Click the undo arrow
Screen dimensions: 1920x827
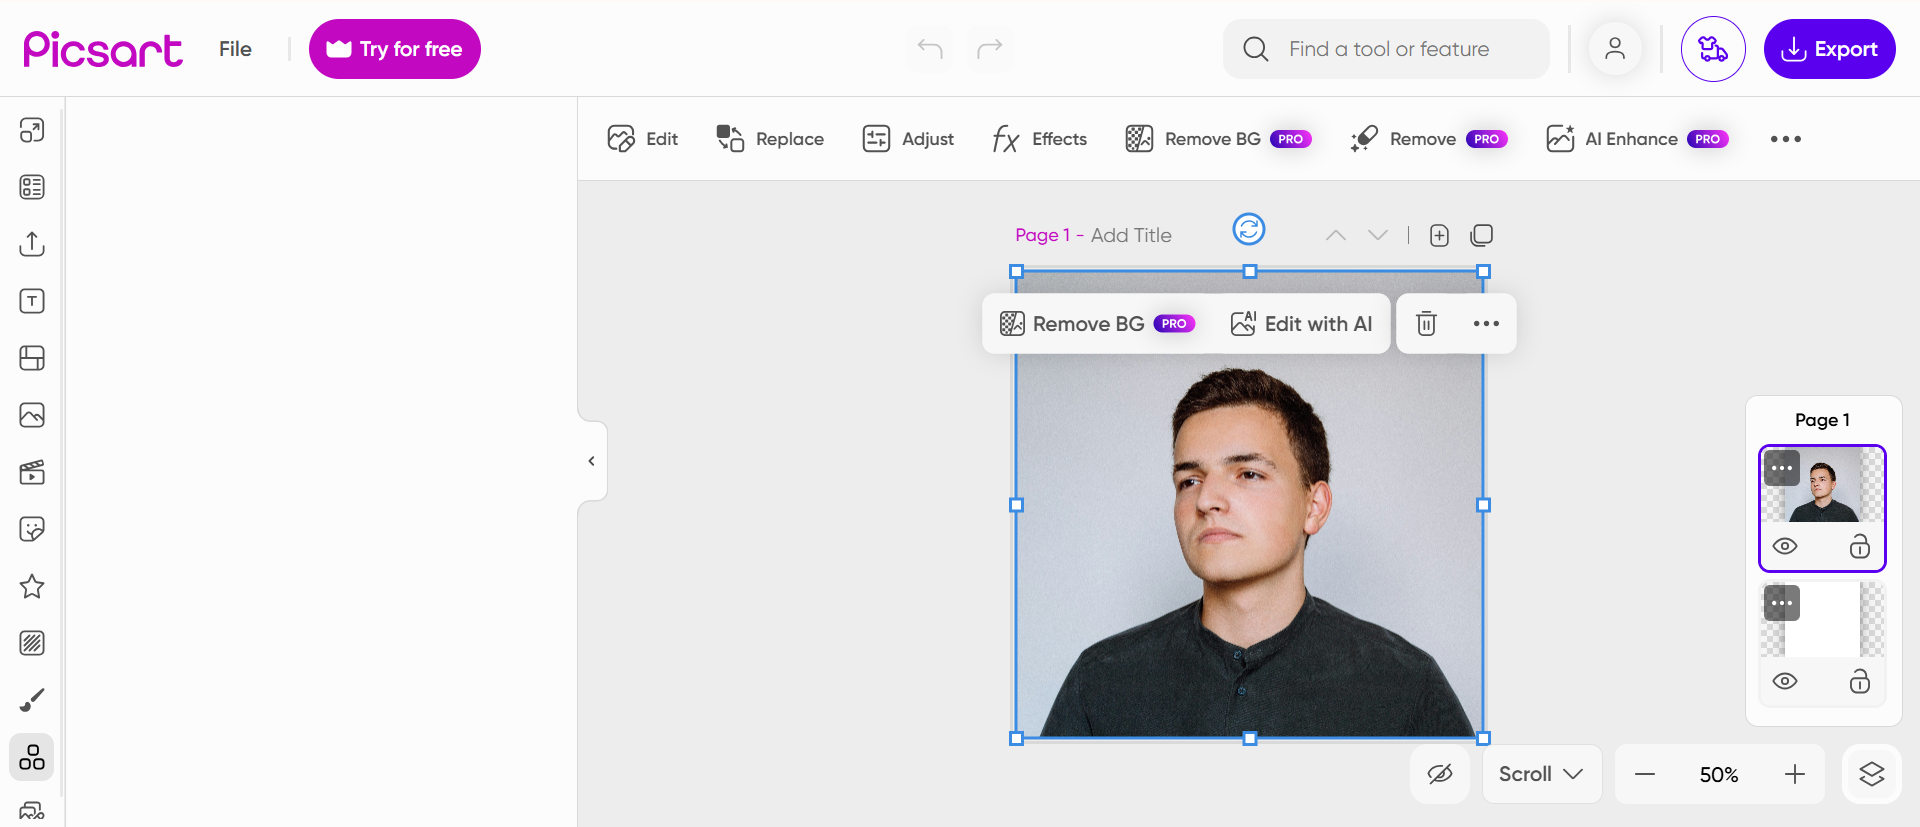(x=930, y=49)
